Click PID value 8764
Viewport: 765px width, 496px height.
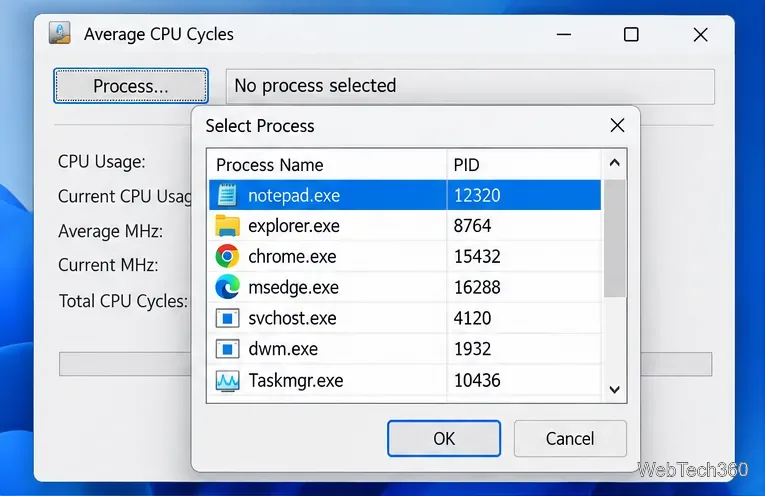[x=472, y=226]
